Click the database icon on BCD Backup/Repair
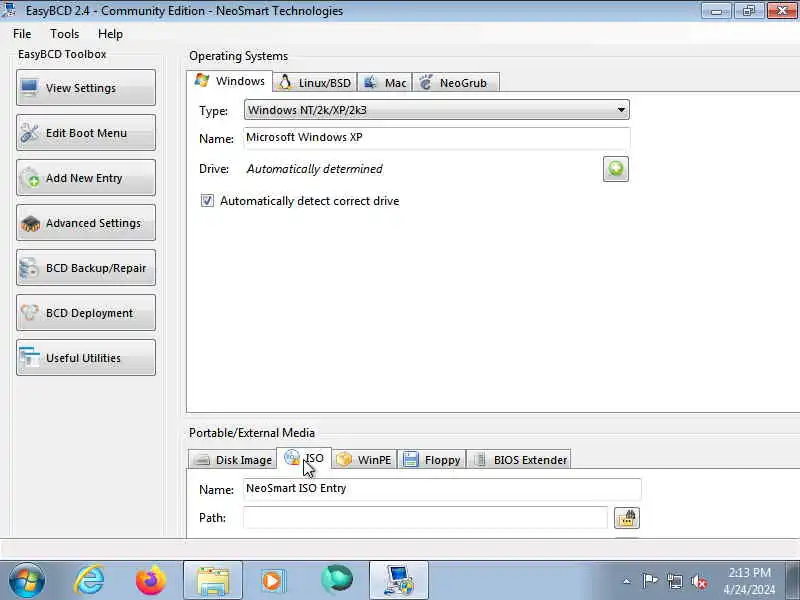800x600 pixels. tap(29, 268)
